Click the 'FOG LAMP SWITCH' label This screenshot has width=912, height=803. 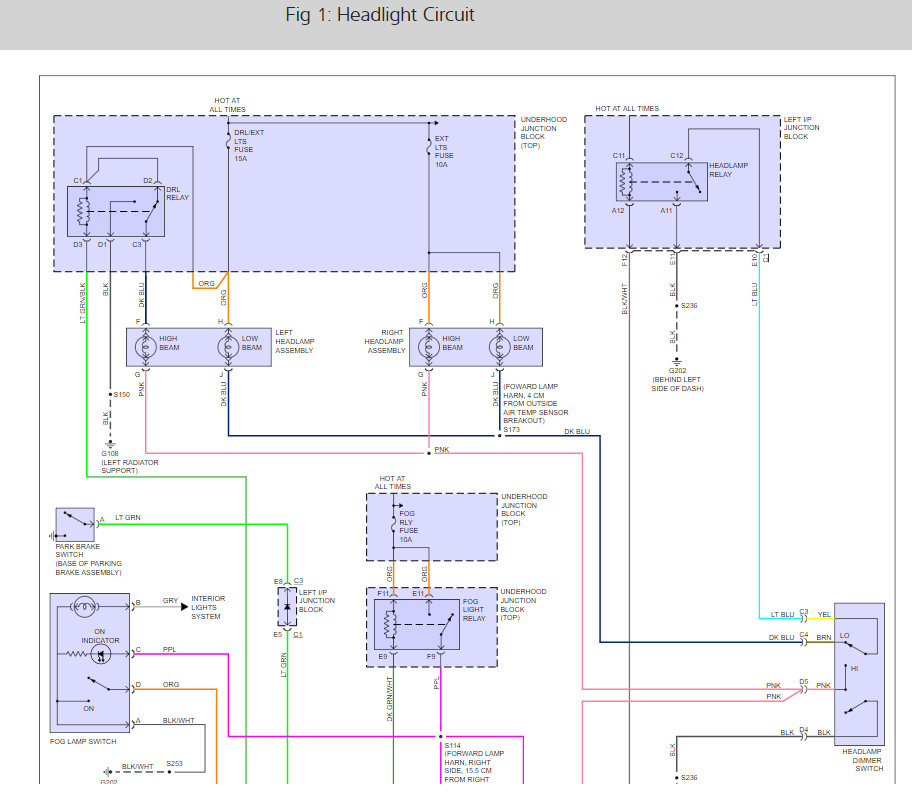tap(83, 741)
